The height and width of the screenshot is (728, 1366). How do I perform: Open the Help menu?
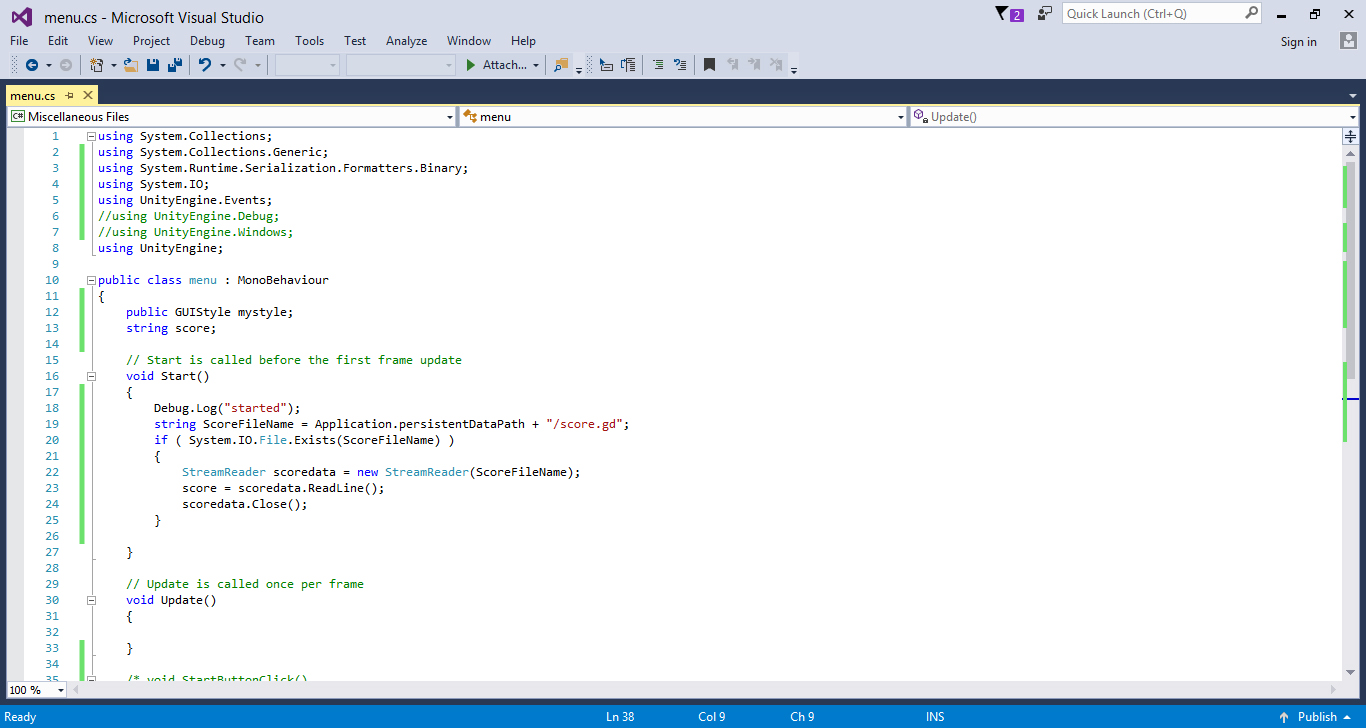click(523, 41)
